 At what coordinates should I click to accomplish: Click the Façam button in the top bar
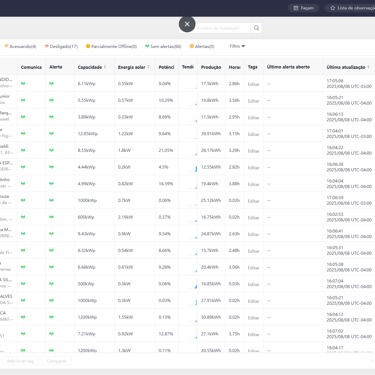(303, 8)
